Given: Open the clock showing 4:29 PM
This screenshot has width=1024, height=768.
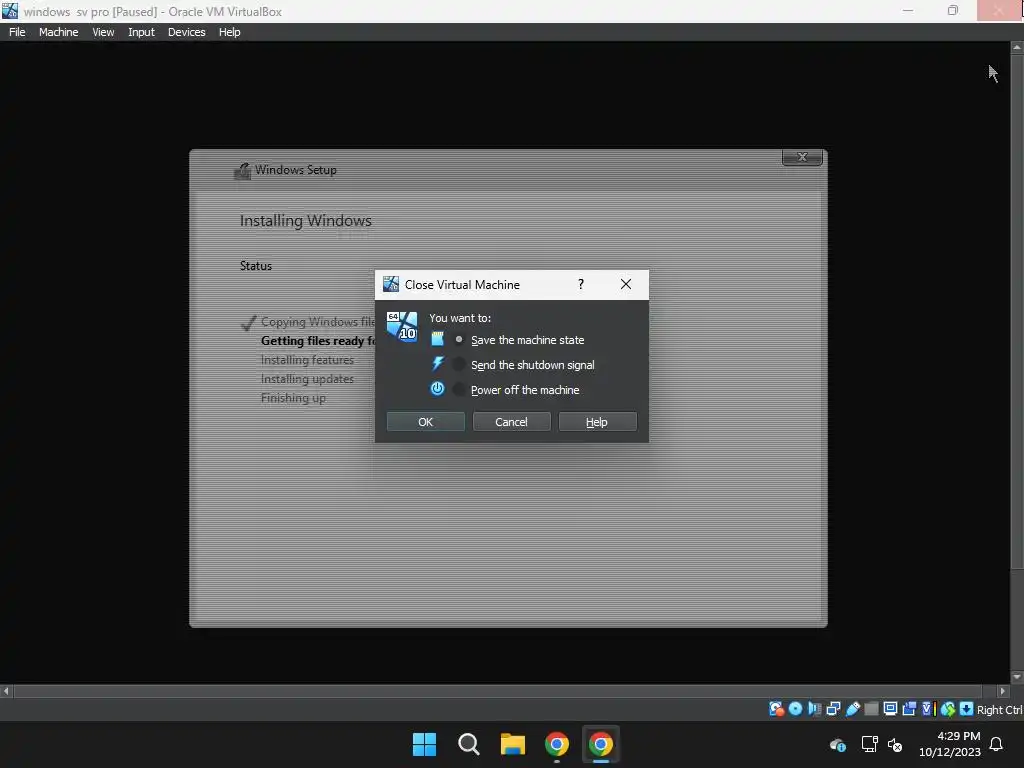Looking at the screenshot, I should click(950, 744).
